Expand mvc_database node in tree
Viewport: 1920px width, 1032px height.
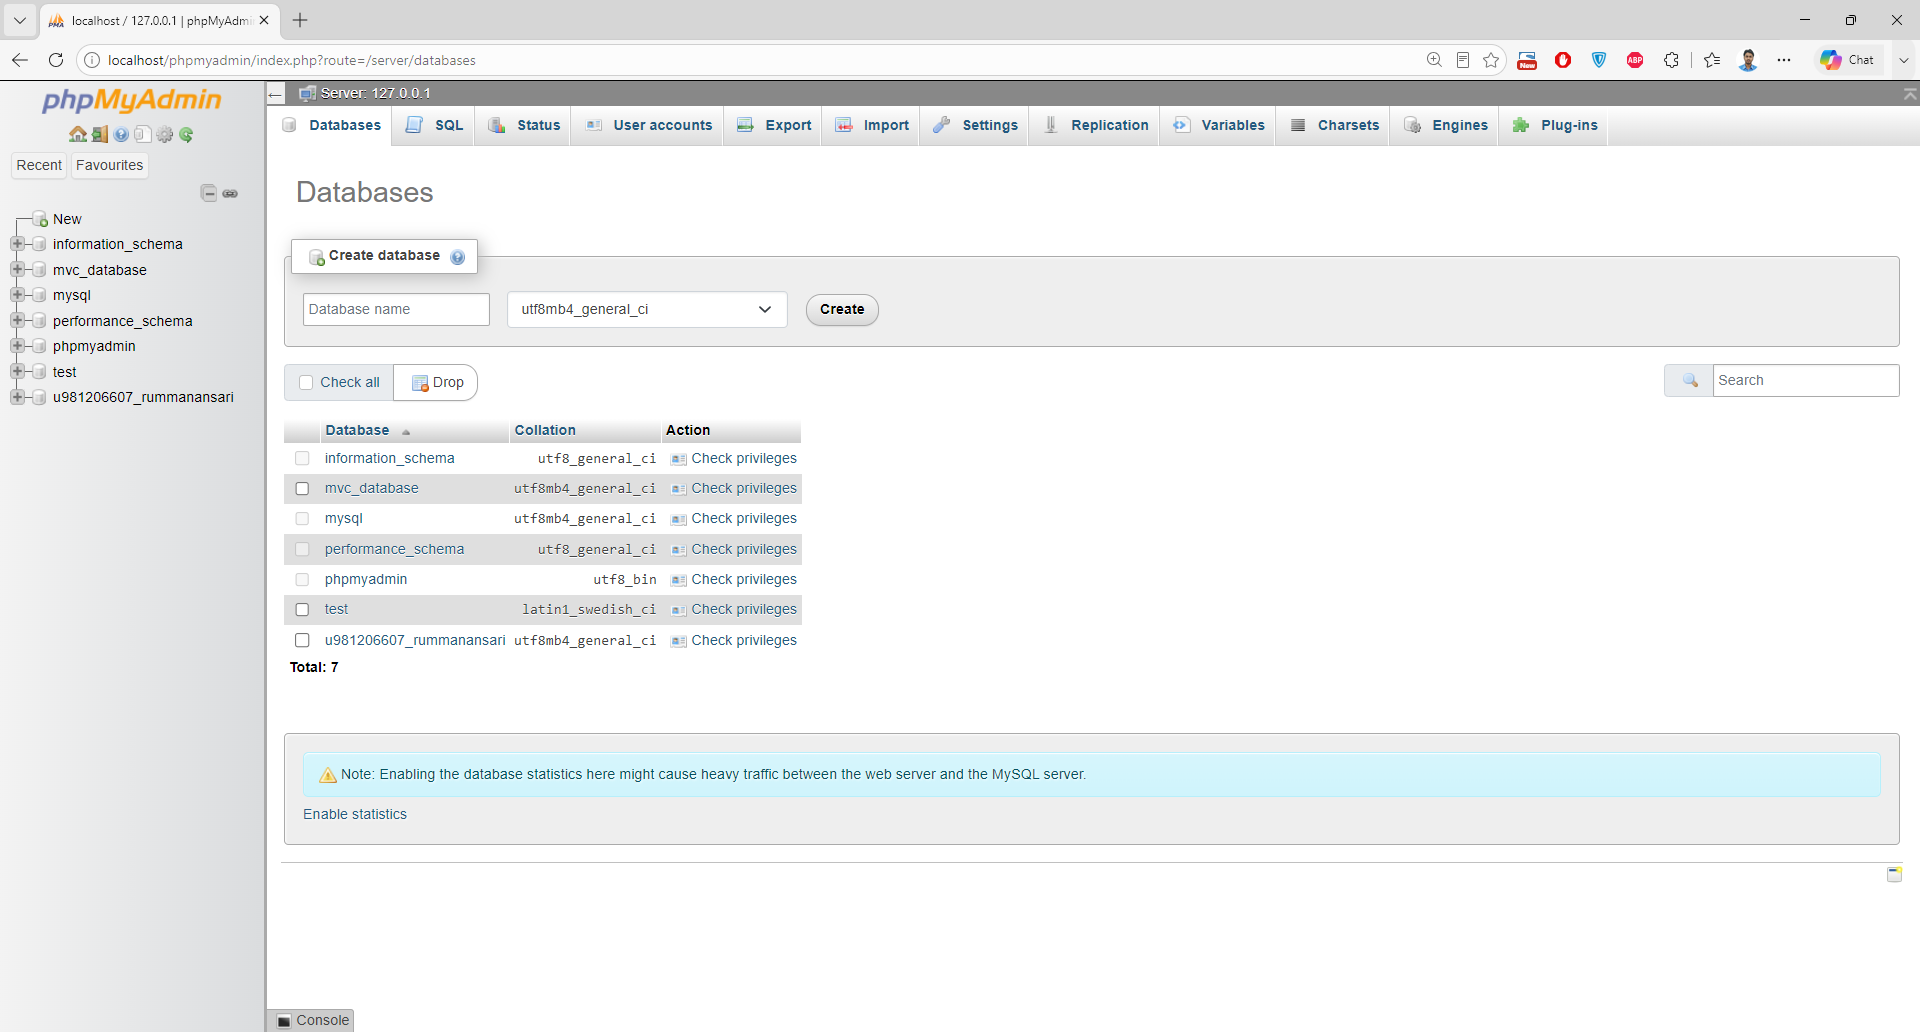[x=17, y=269]
